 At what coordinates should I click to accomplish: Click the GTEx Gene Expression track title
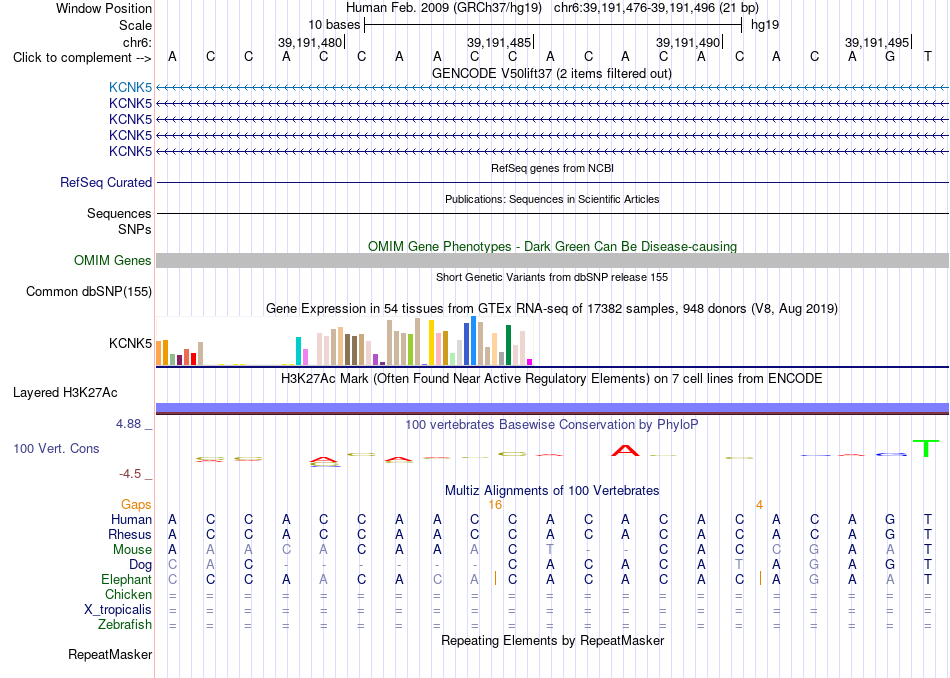(x=552, y=308)
